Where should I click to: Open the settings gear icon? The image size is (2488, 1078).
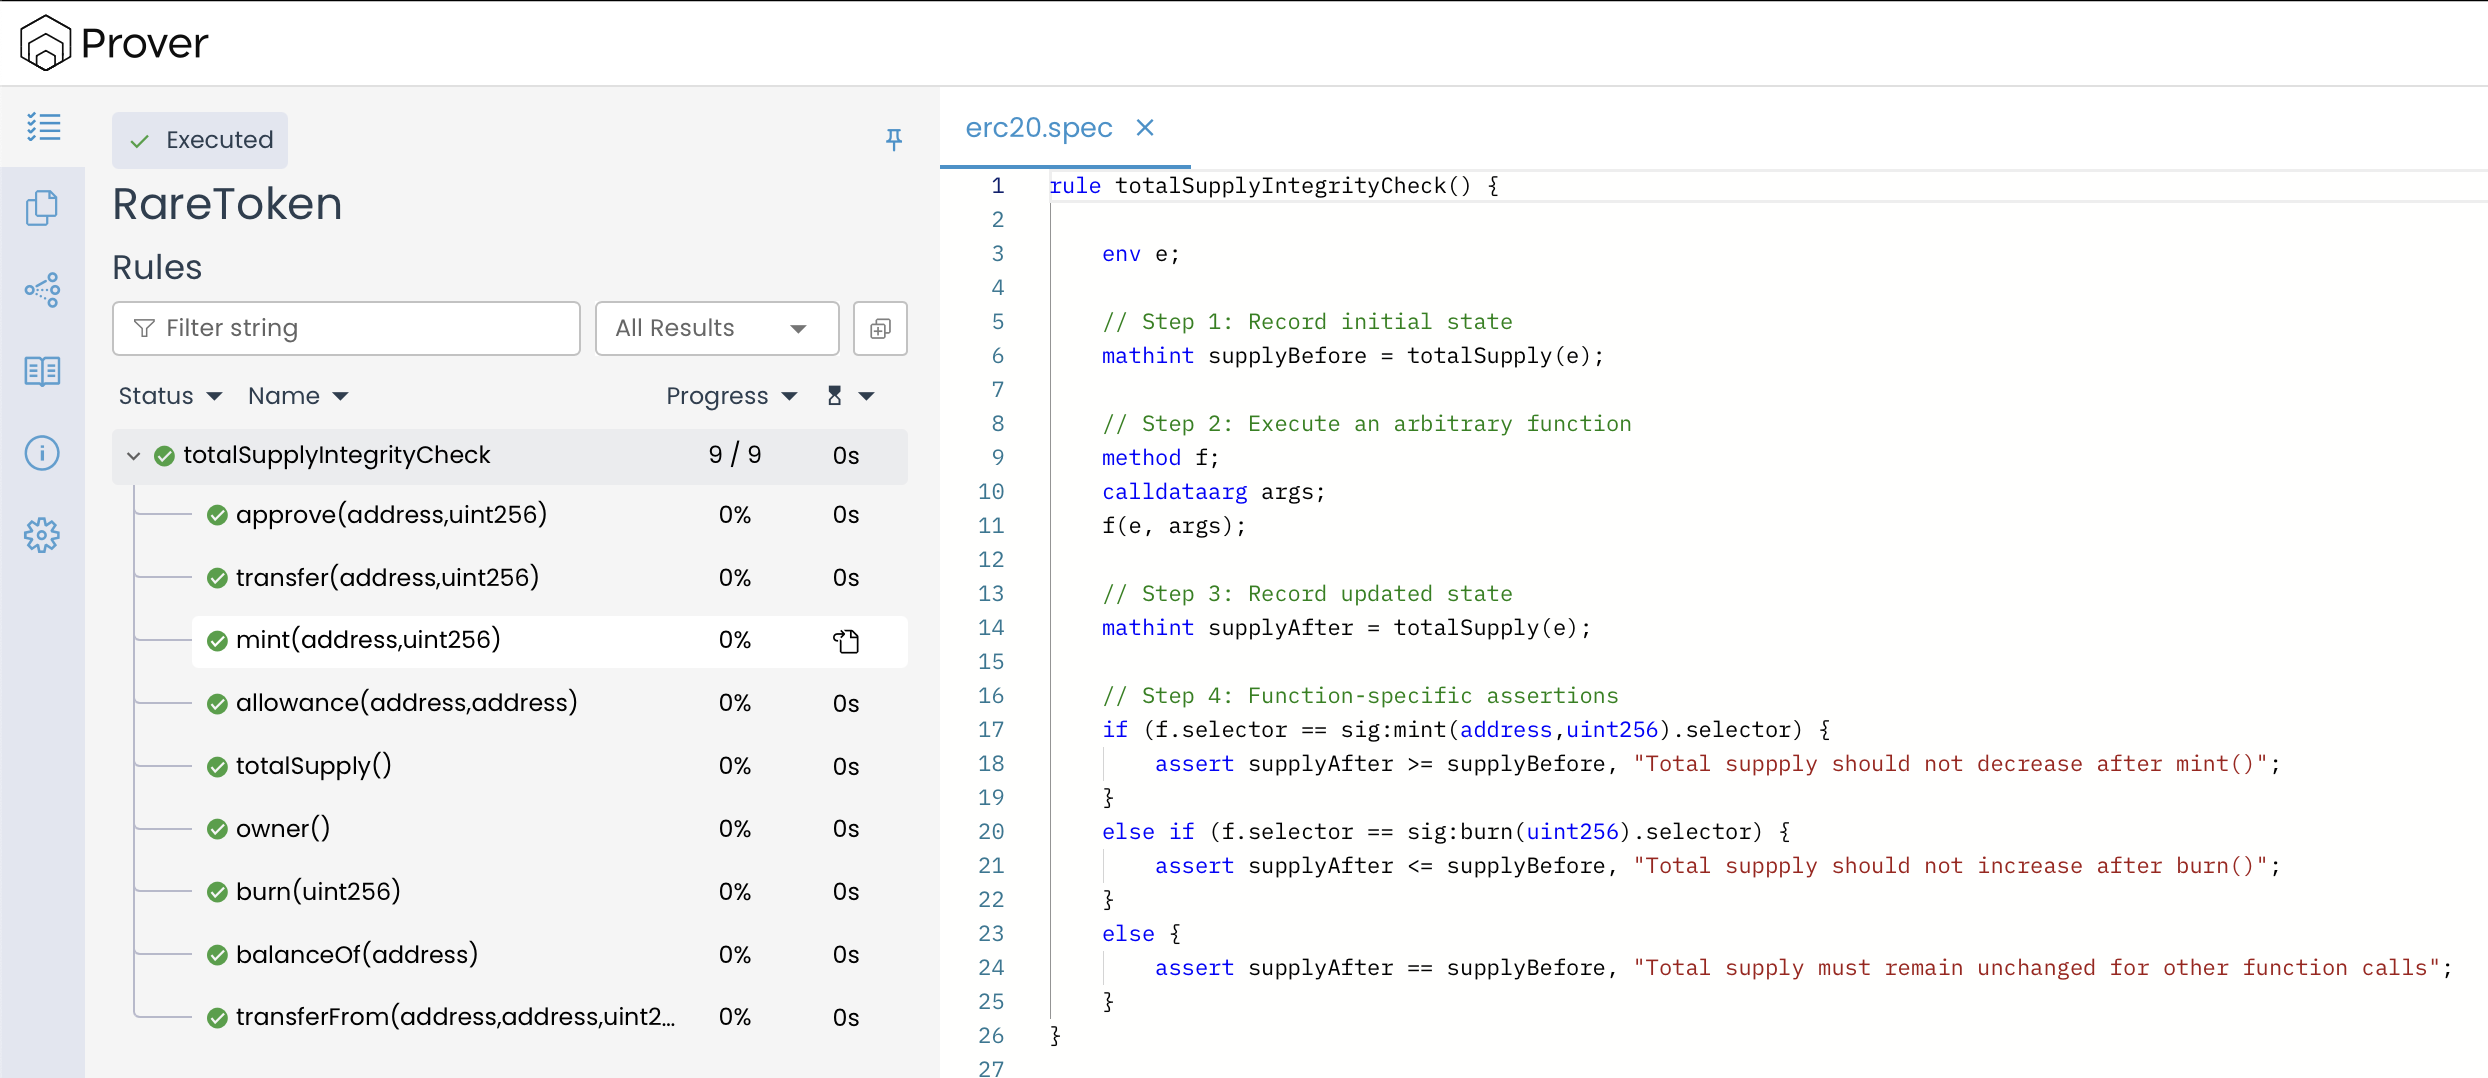click(42, 535)
